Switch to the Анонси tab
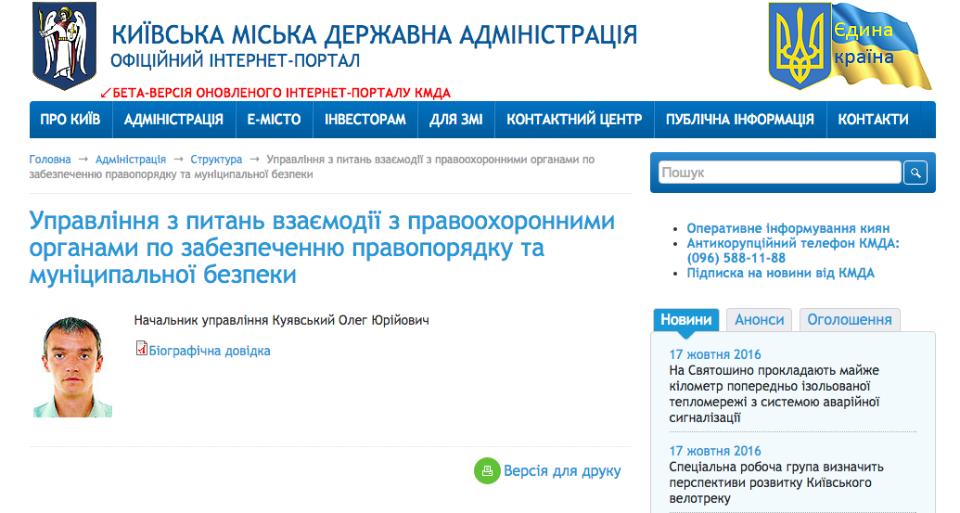Image resolution: width=960 pixels, height=513 pixels. click(759, 320)
